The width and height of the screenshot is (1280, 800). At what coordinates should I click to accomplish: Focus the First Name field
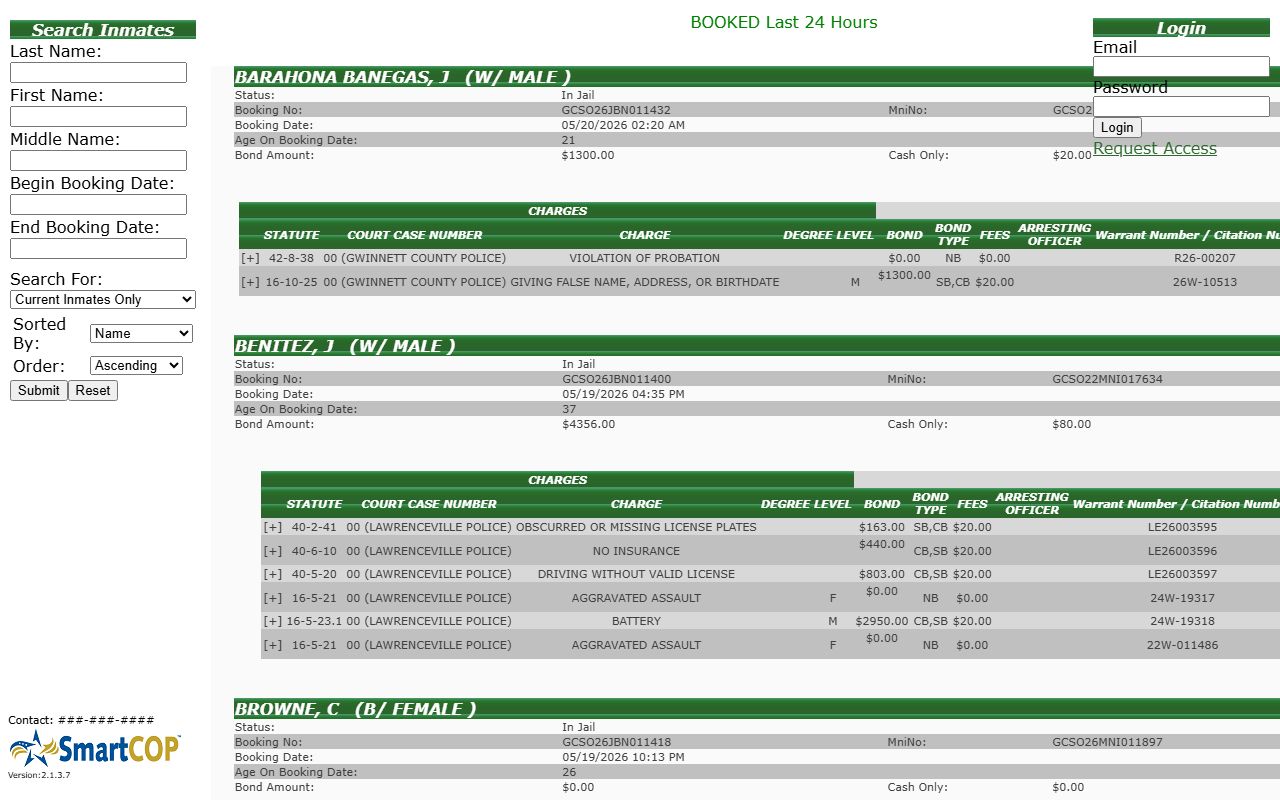point(98,117)
